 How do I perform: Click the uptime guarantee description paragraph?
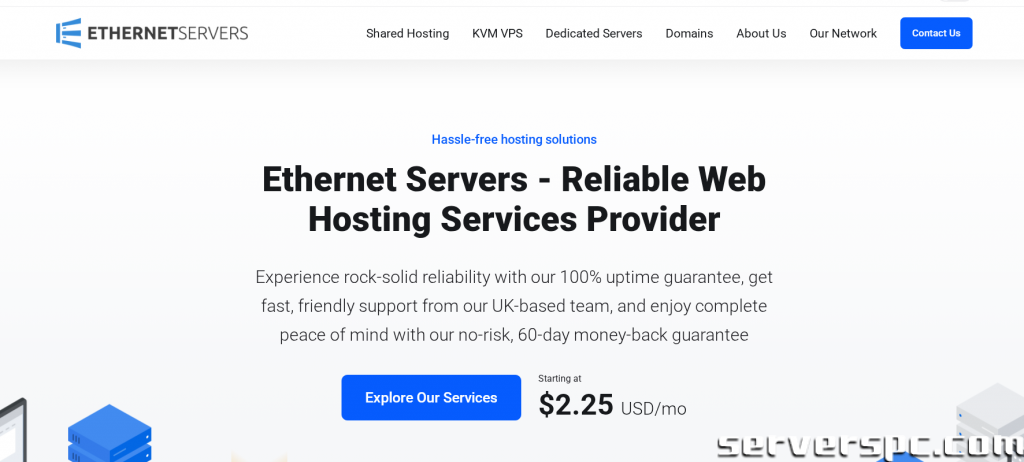click(x=514, y=306)
